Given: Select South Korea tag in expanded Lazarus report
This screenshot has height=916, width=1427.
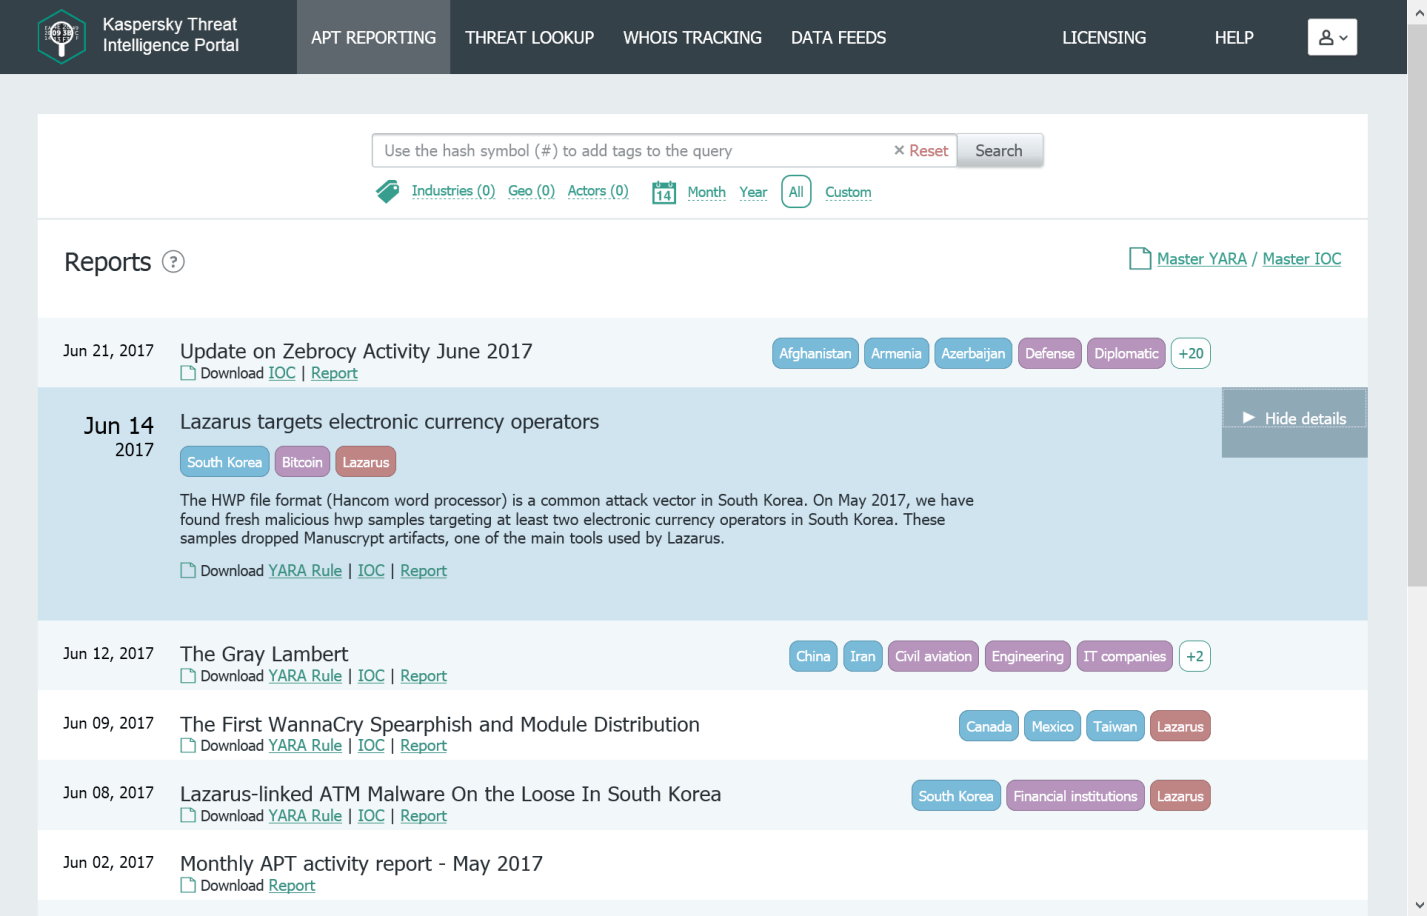Looking at the screenshot, I should (224, 462).
